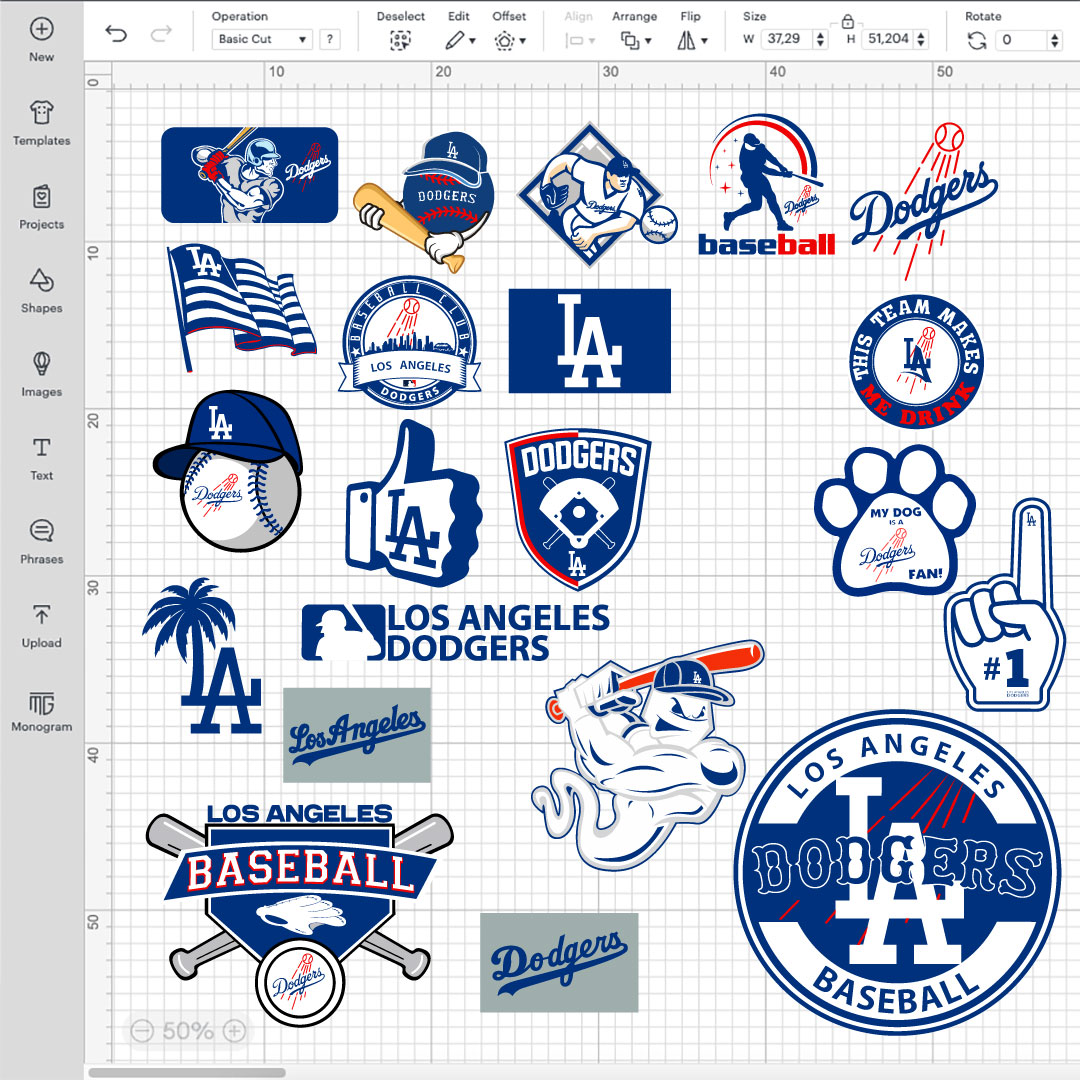Toggle the size lock to keep proportions
The width and height of the screenshot is (1080, 1080).
click(x=849, y=21)
